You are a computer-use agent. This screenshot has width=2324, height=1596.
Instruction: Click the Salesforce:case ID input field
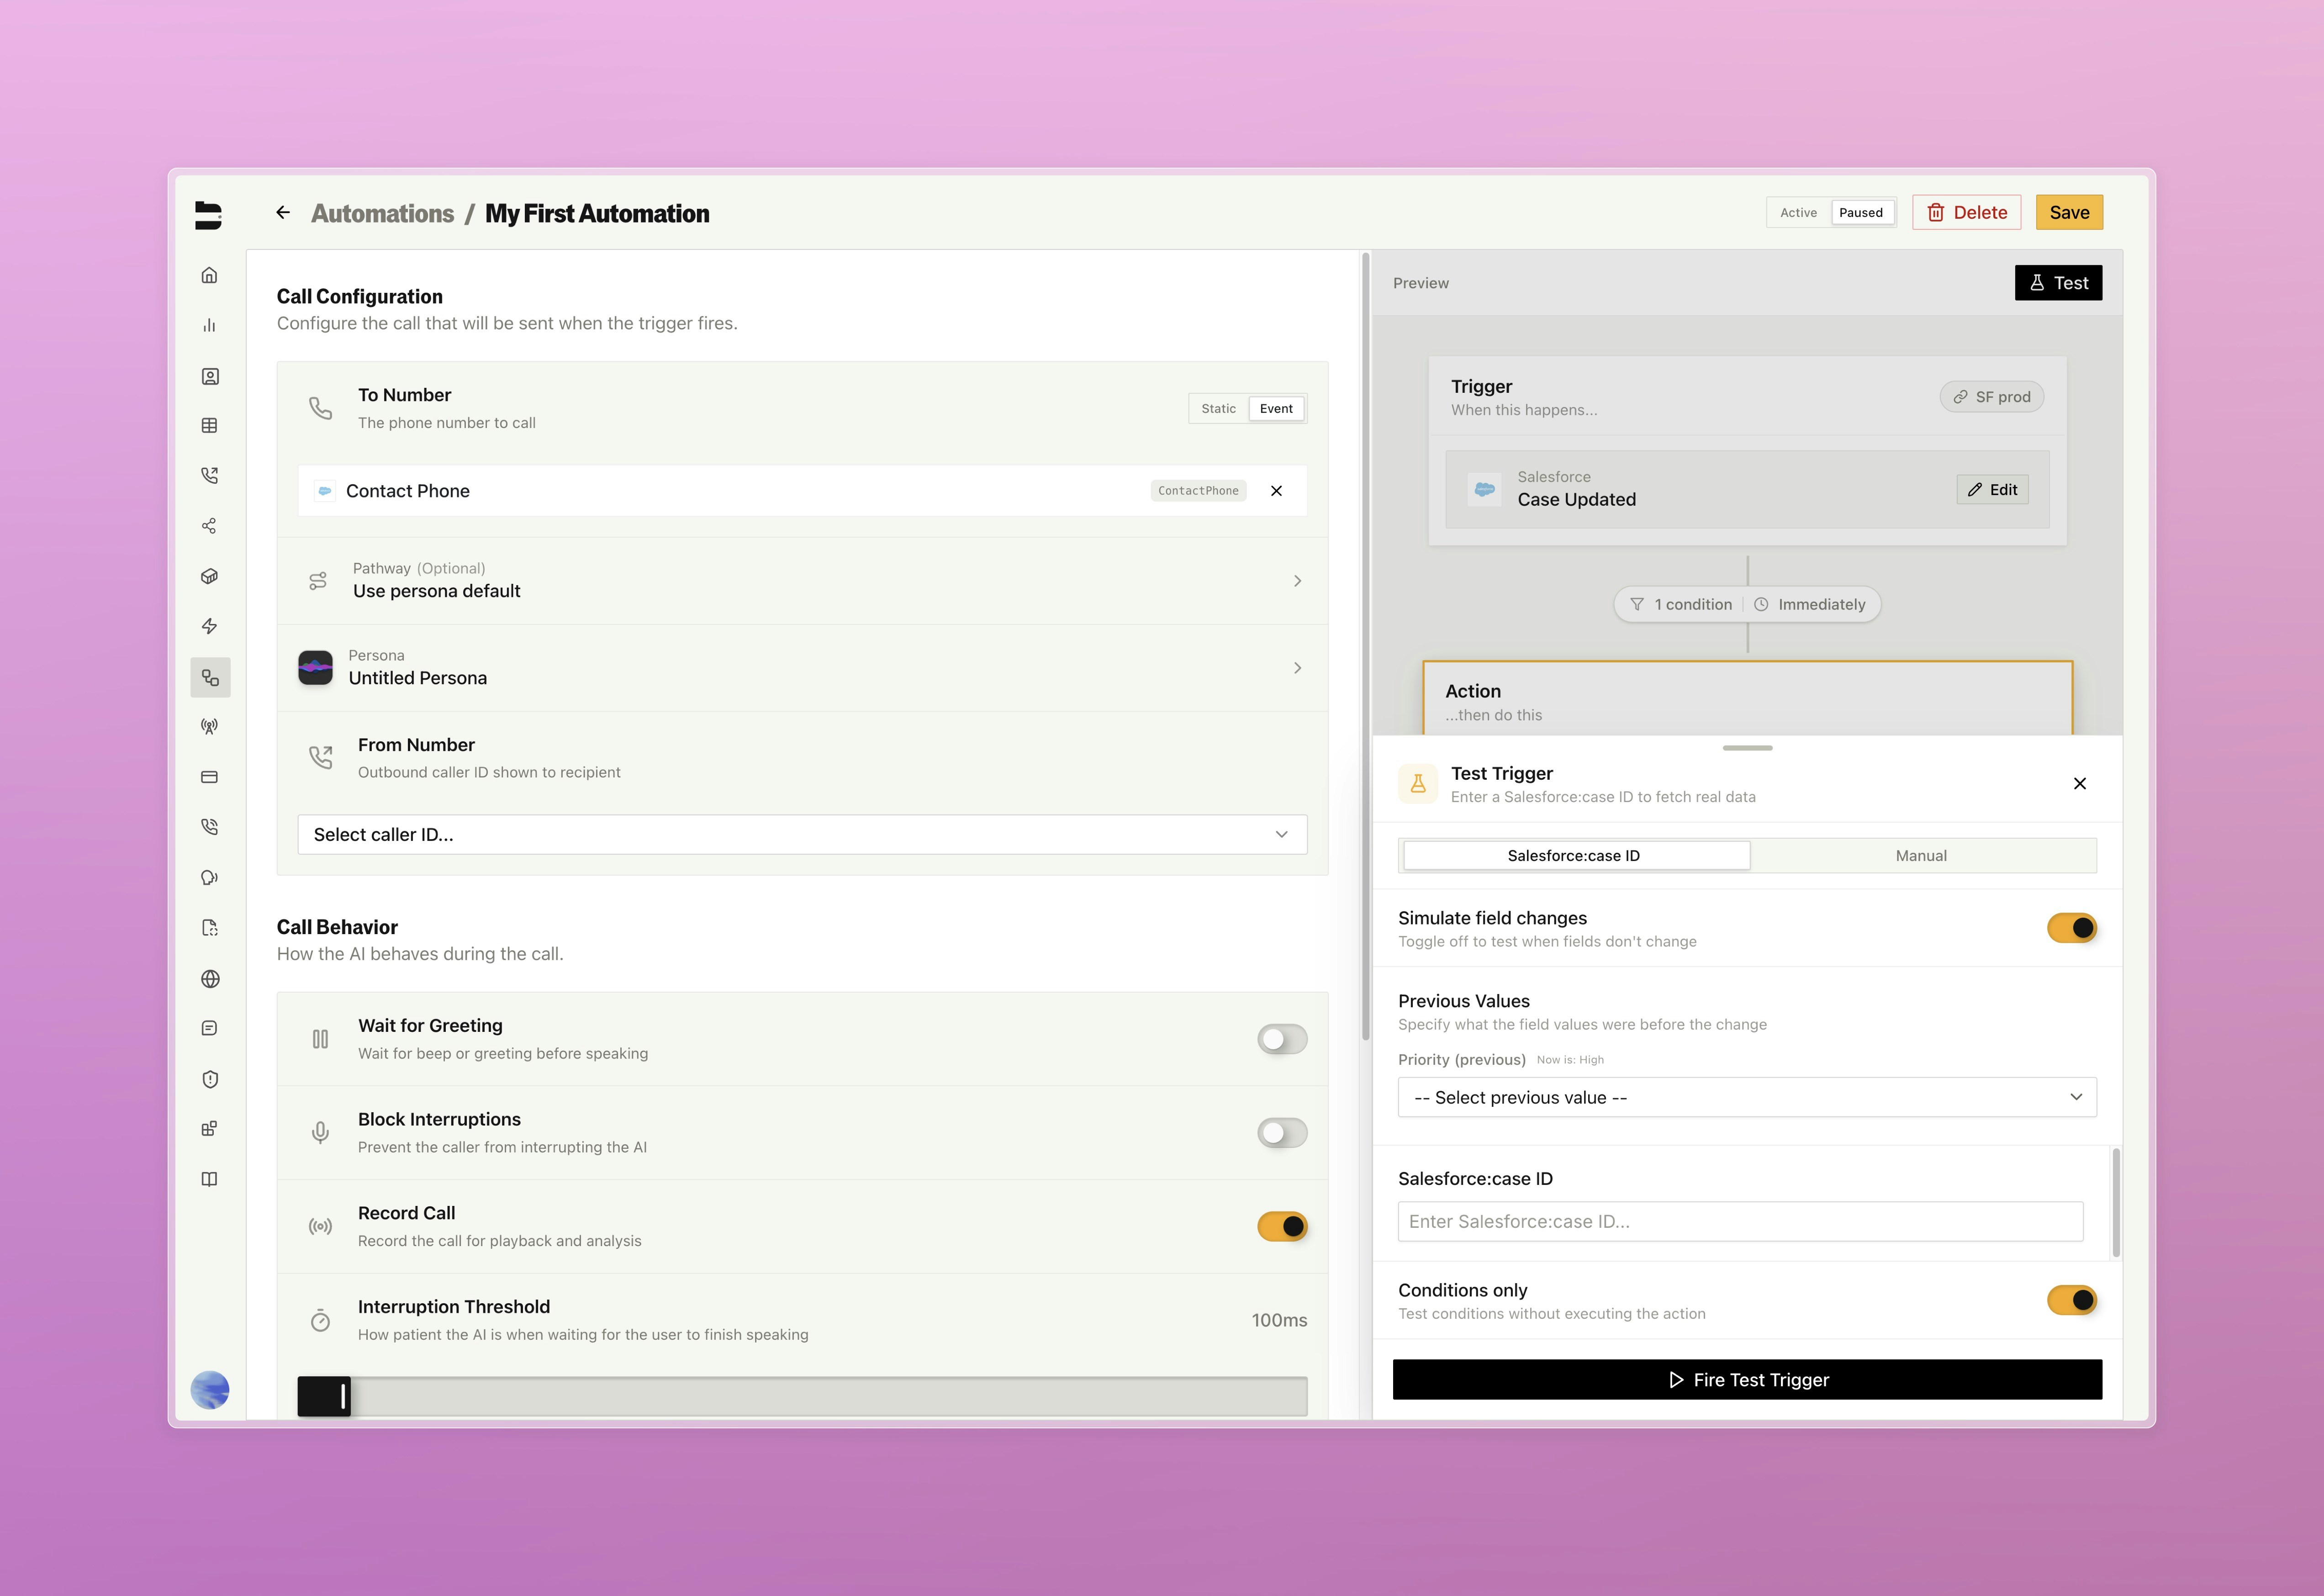tap(1739, 1222)
